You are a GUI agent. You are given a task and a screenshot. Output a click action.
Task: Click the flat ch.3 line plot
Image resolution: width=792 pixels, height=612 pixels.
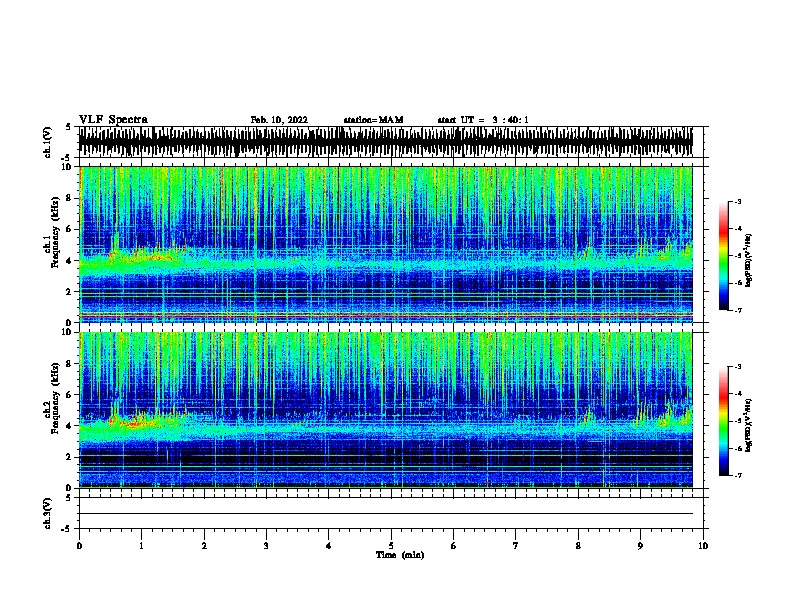[x=386, y=513]
